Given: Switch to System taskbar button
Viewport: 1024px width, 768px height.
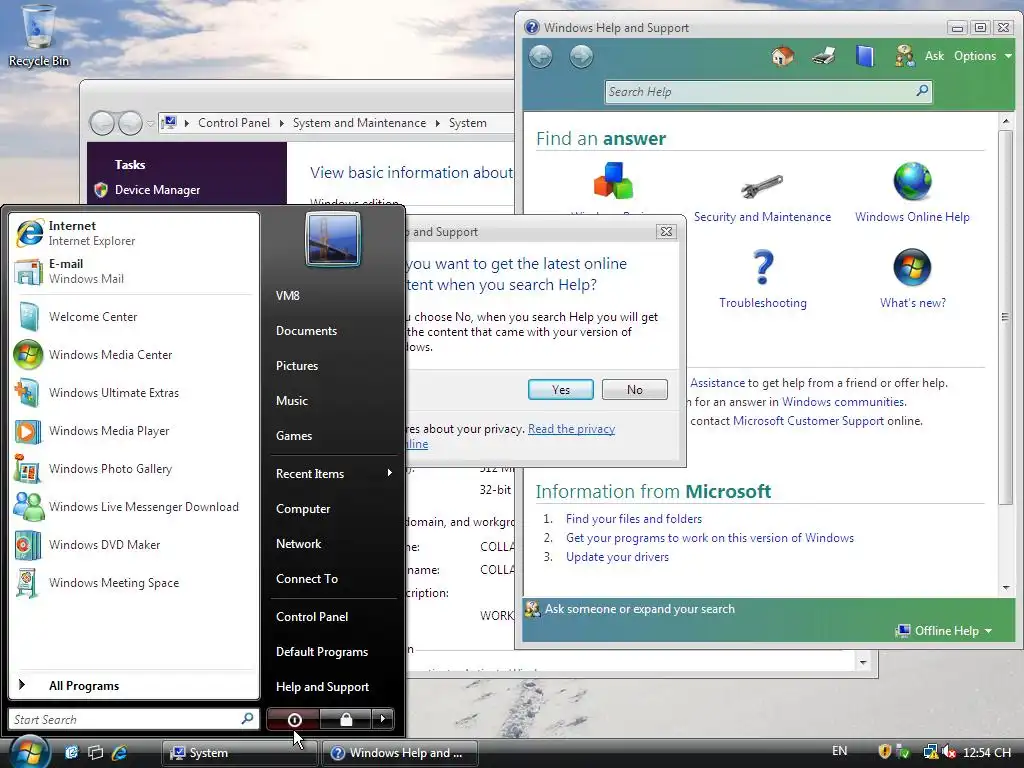Looking at the screenshot, I should pyautogui.click(x=239, y=753).
